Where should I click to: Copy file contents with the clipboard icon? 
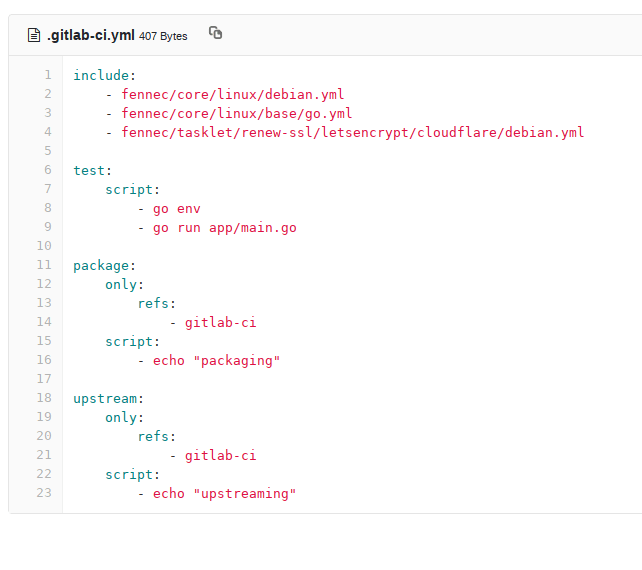[215, 33]
